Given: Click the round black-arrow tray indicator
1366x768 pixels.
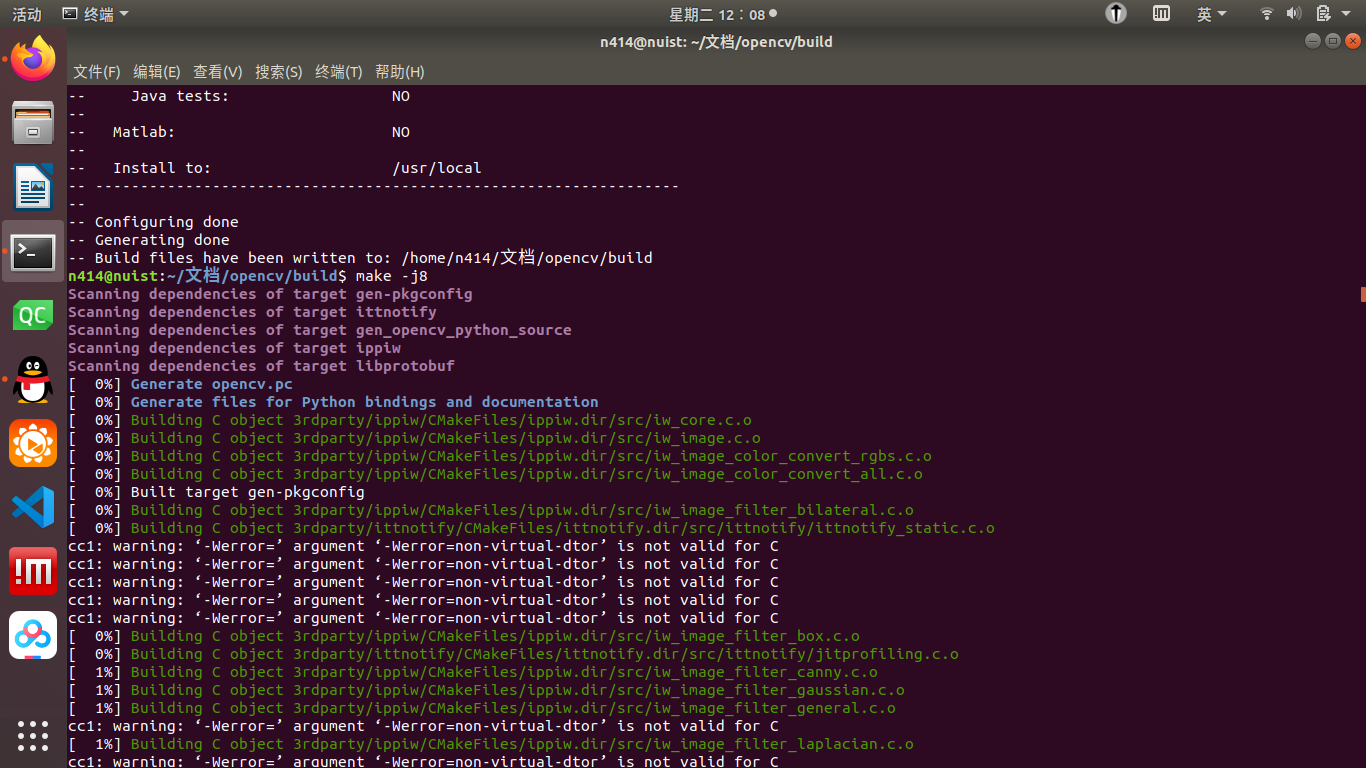Looking at the screenshot, I should 1116,14.
